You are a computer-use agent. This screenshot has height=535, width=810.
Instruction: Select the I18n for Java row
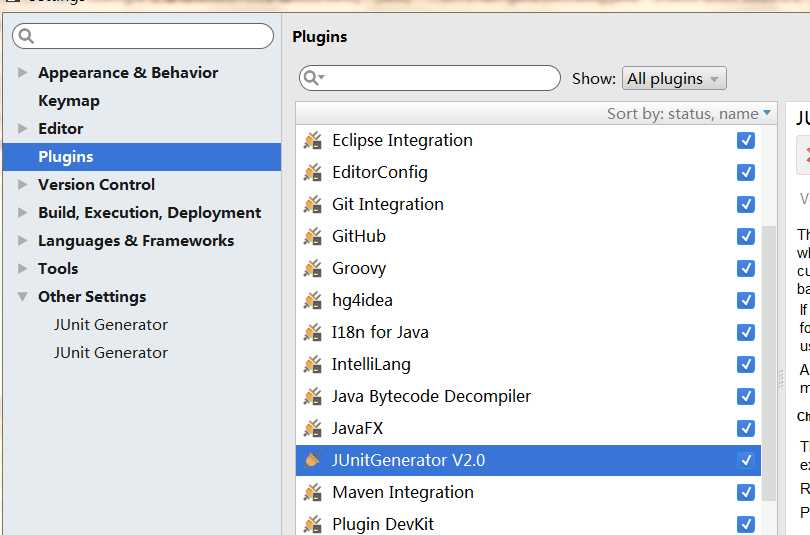click(x=528, y=333)
